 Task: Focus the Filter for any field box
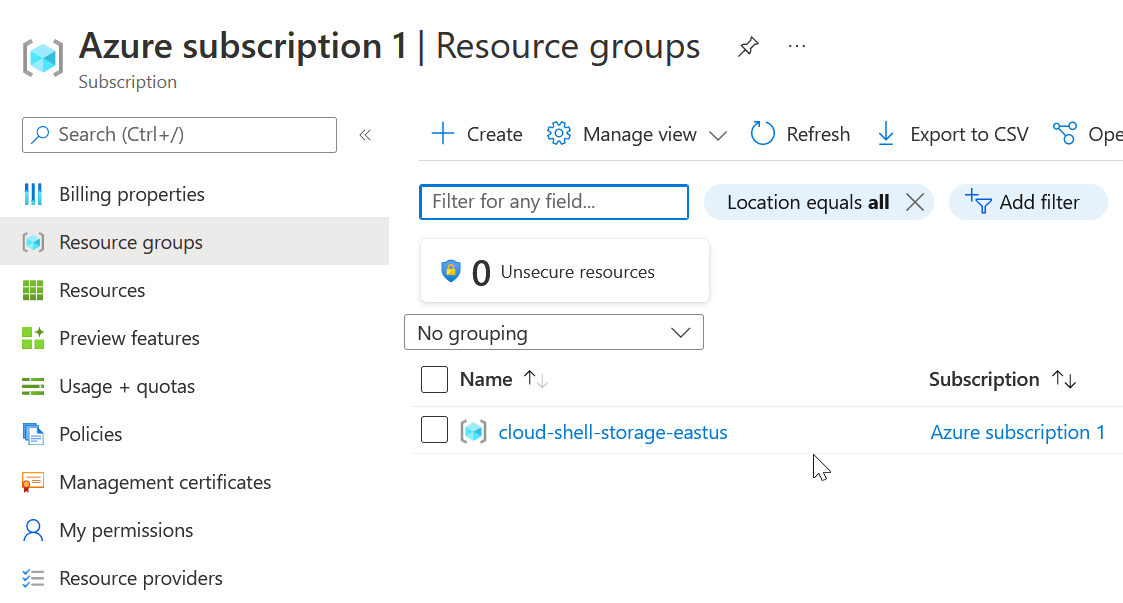tap(554, 202)
